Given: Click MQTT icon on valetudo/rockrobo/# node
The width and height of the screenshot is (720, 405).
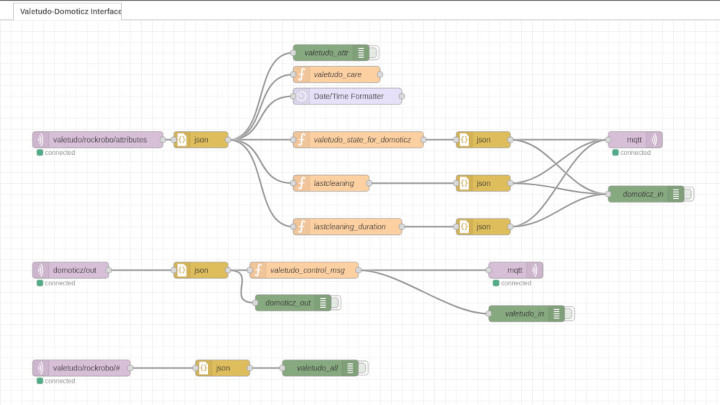Looking at the screenshot, I should pos(40,368).
